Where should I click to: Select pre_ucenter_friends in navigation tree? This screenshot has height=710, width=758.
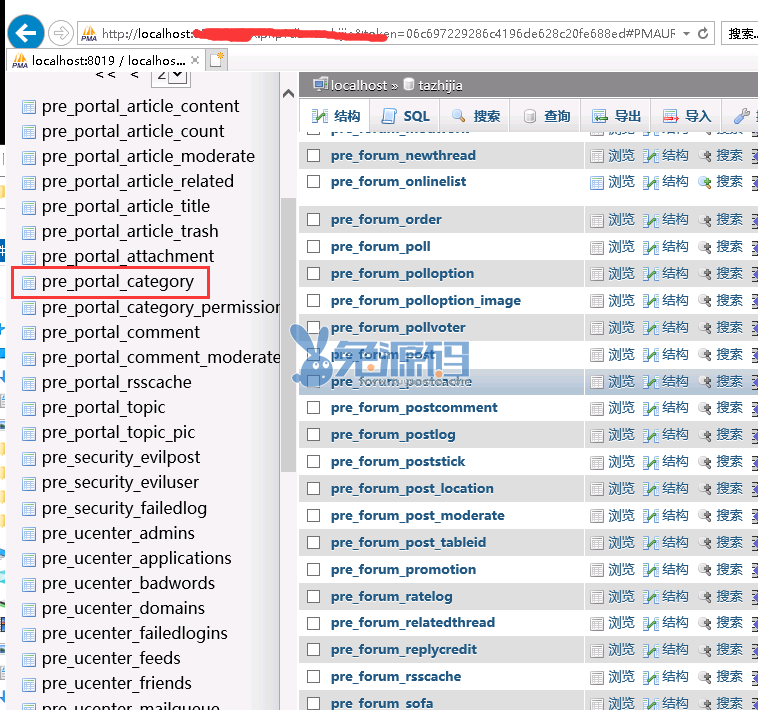[x=117, y=683]
